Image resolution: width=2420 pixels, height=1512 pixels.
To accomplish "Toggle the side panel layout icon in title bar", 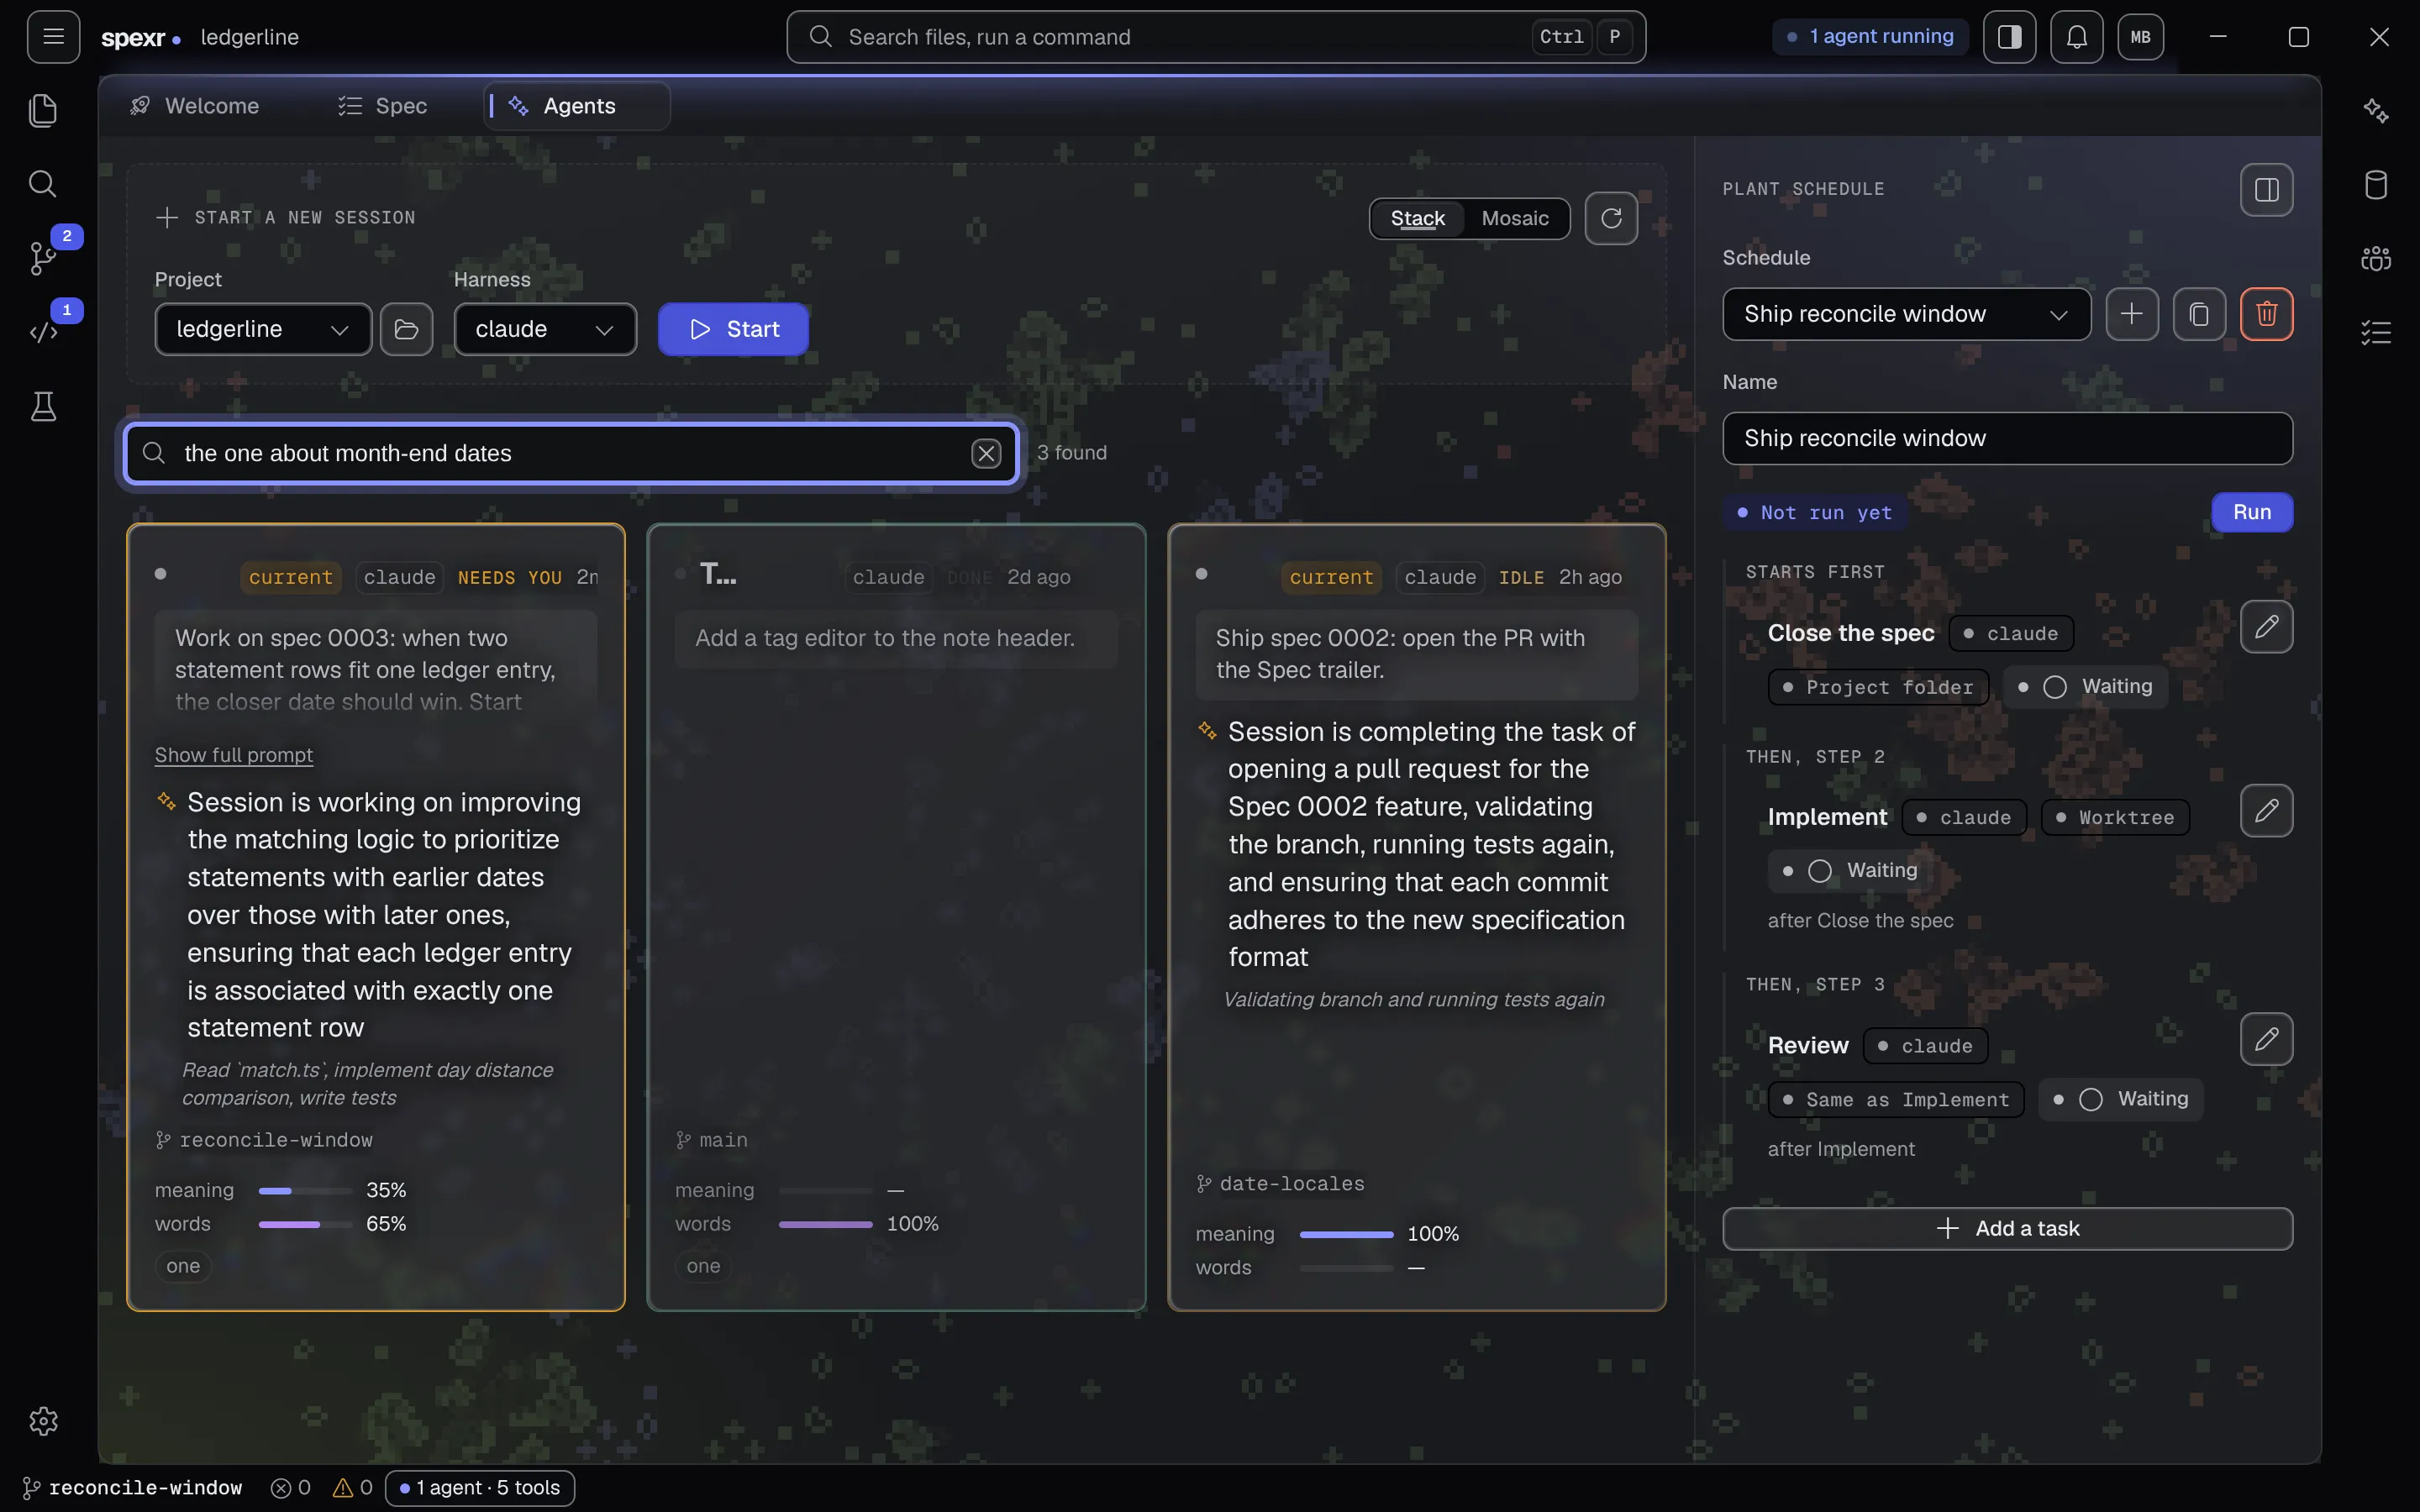I will pyautogui.click(x=2009, y=37).
